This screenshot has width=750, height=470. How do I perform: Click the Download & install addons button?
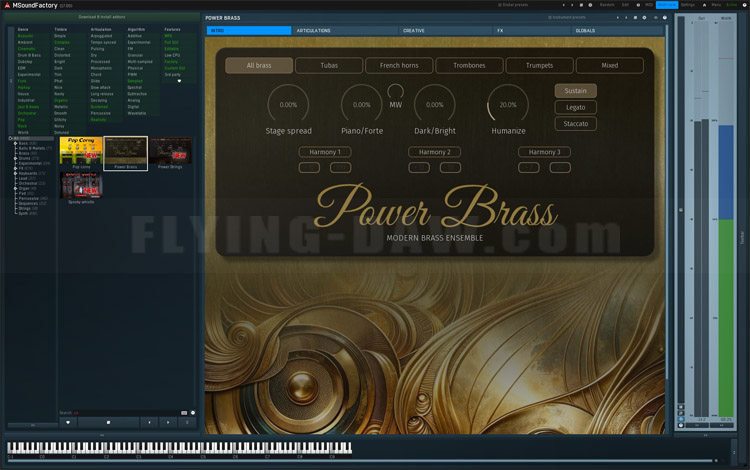102,17
